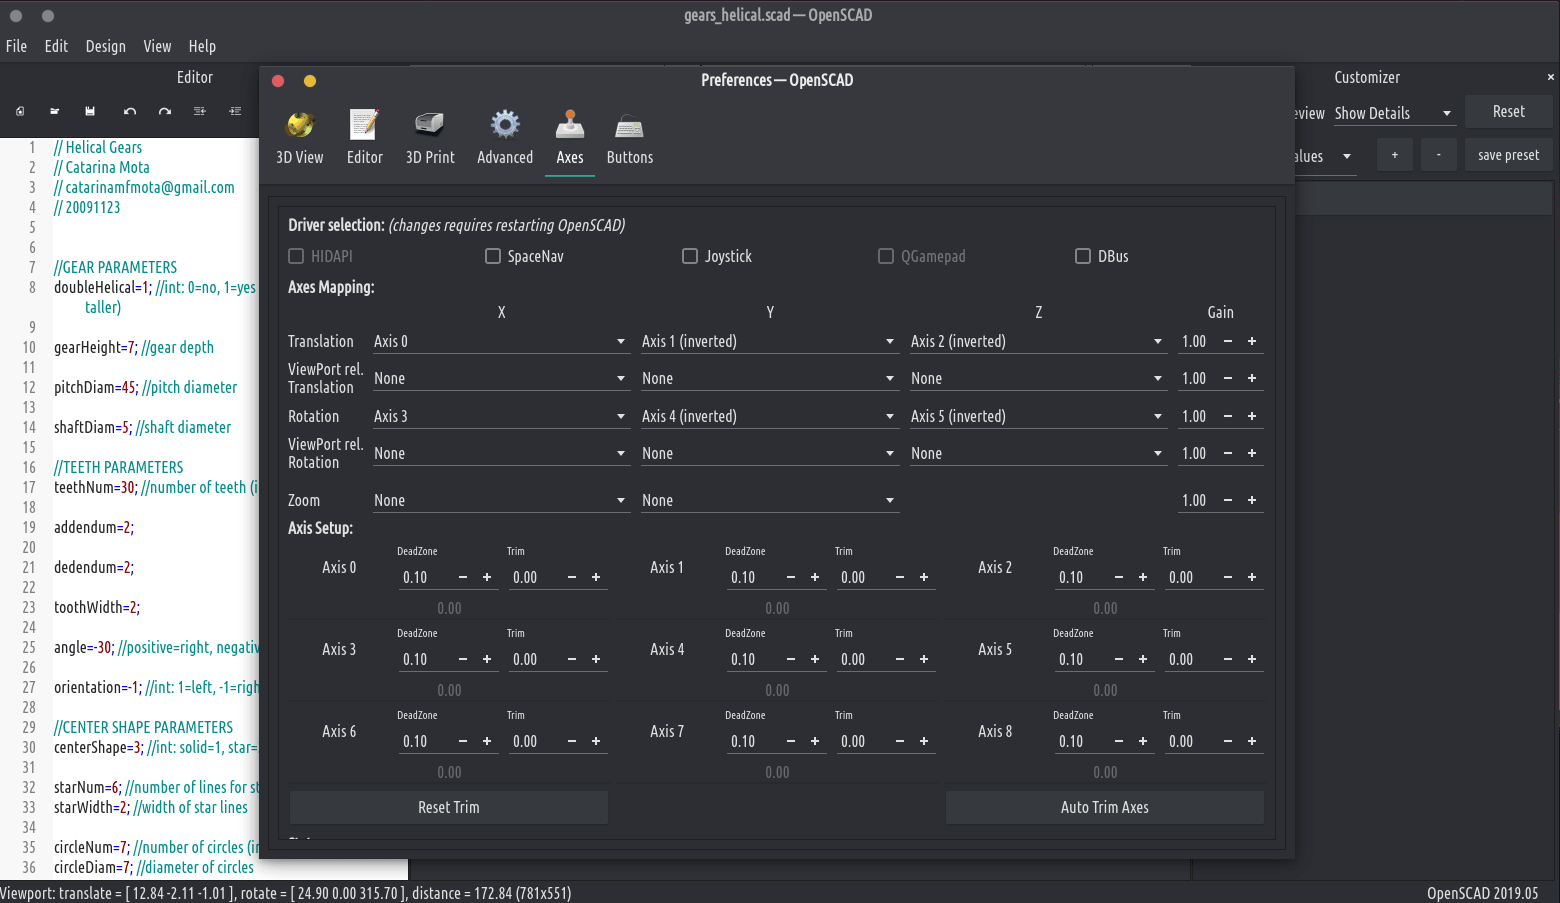Viewport: 1560px width, 903px height.
Task: Click the Open file icon in Editor toolbar
Action: click(55, 111)
